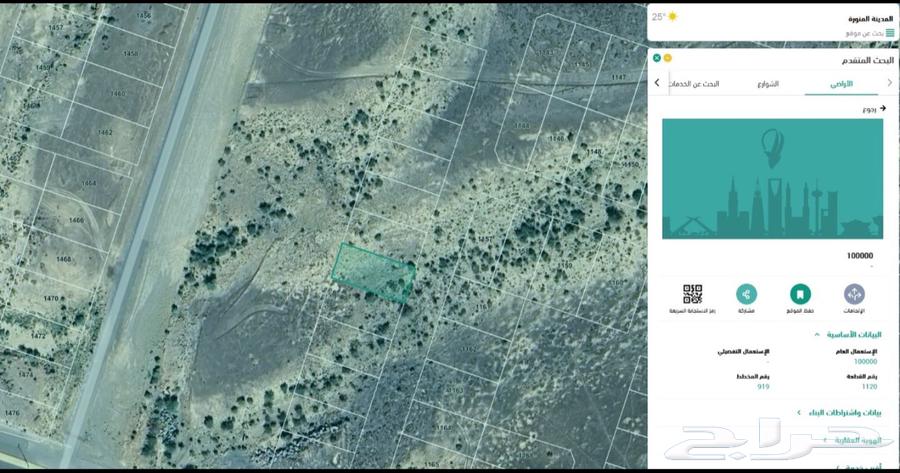
Task: Click the Directions (الإتجاهات) icon
Action: (x=854, y=294)
